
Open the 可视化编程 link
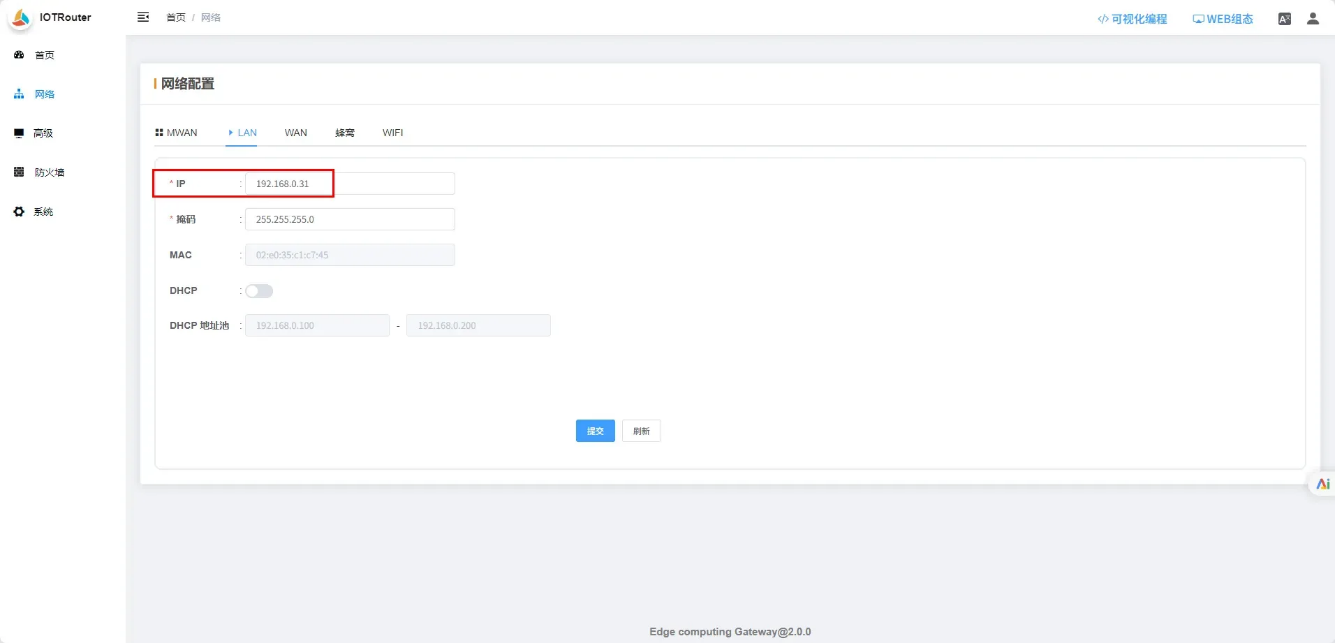(x=1132, y=18)
